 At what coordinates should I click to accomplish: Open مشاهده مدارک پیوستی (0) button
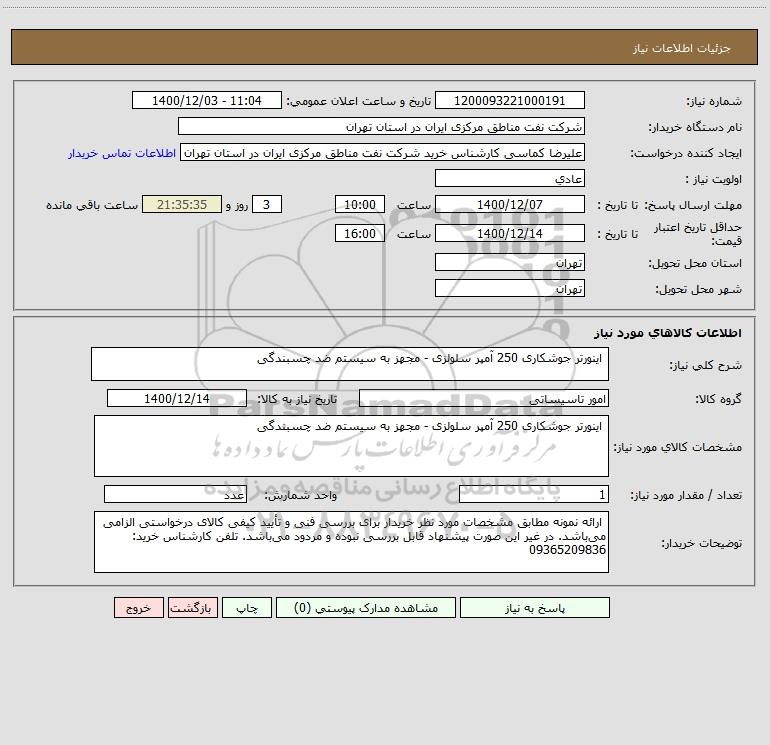point(366,608)
